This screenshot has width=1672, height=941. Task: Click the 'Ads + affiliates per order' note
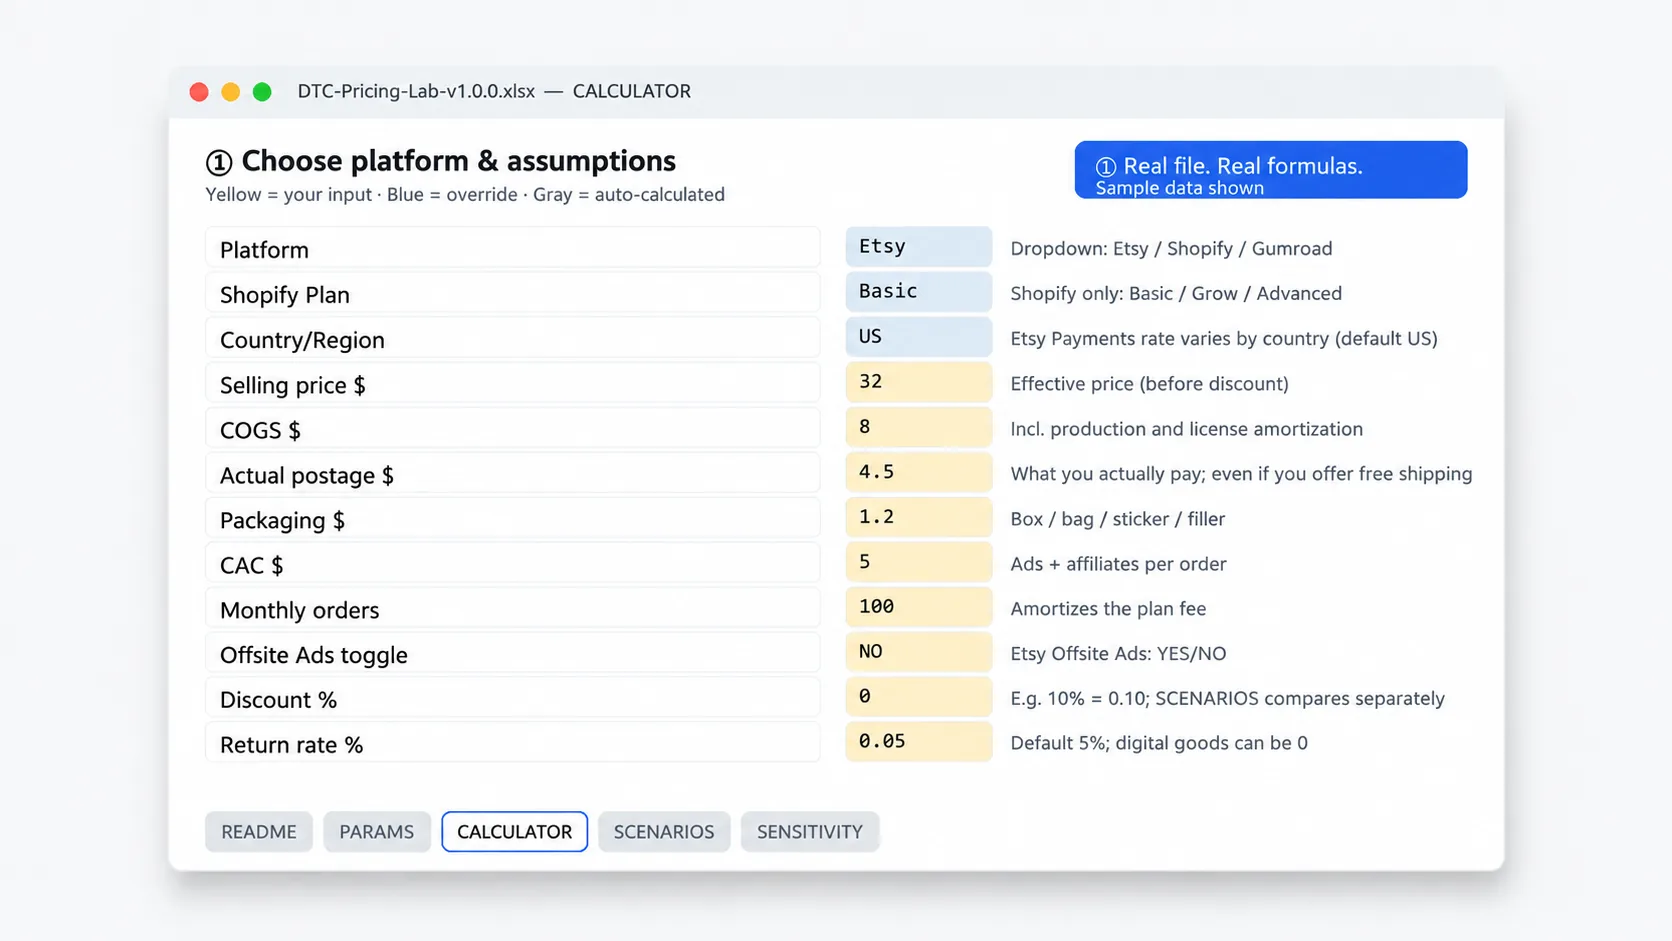(x=1118, y=563)
